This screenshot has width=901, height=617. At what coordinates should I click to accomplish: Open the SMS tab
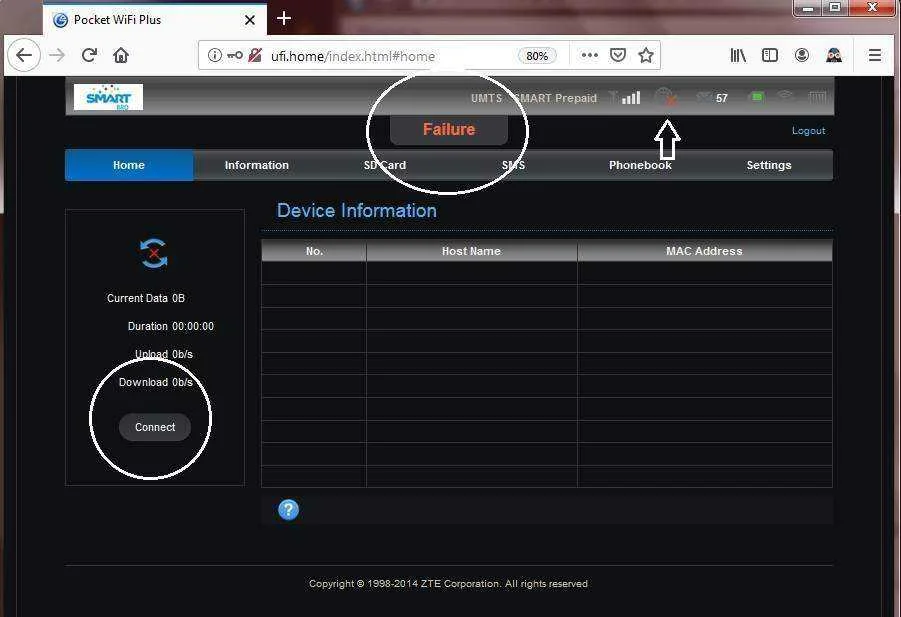click(513, 165)
